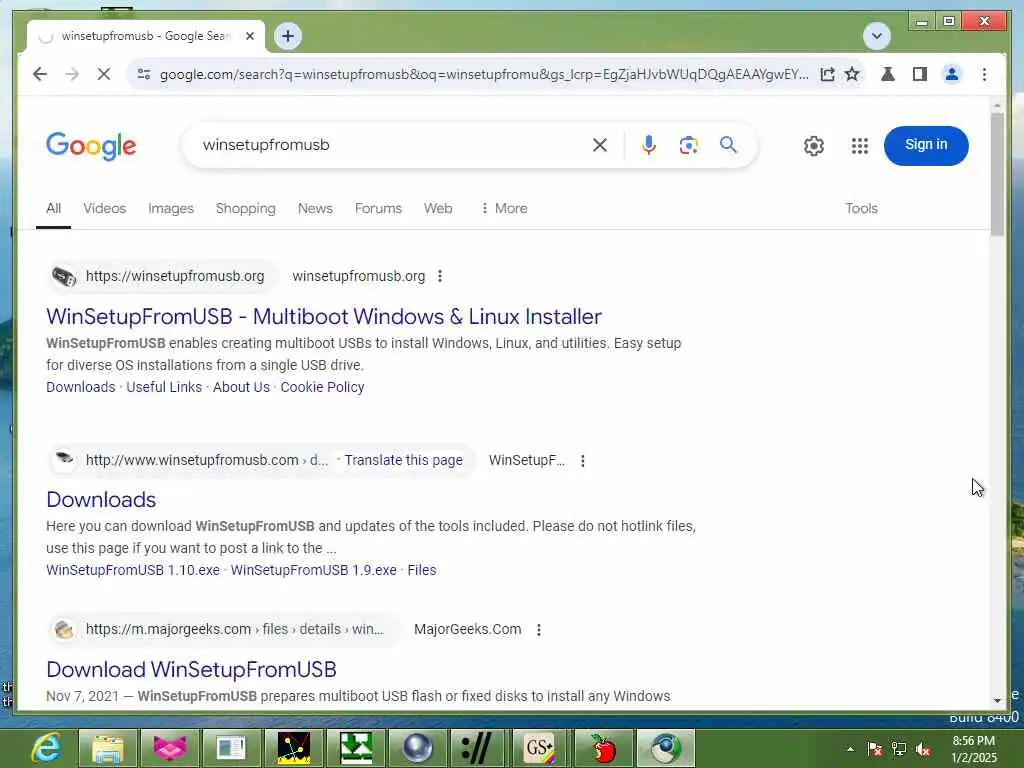Image resolution: width=1024 pixels, height=768 pixels.
Task: Open MajorGeeks.Com result options menu
Action: click(x=539, y=630)
